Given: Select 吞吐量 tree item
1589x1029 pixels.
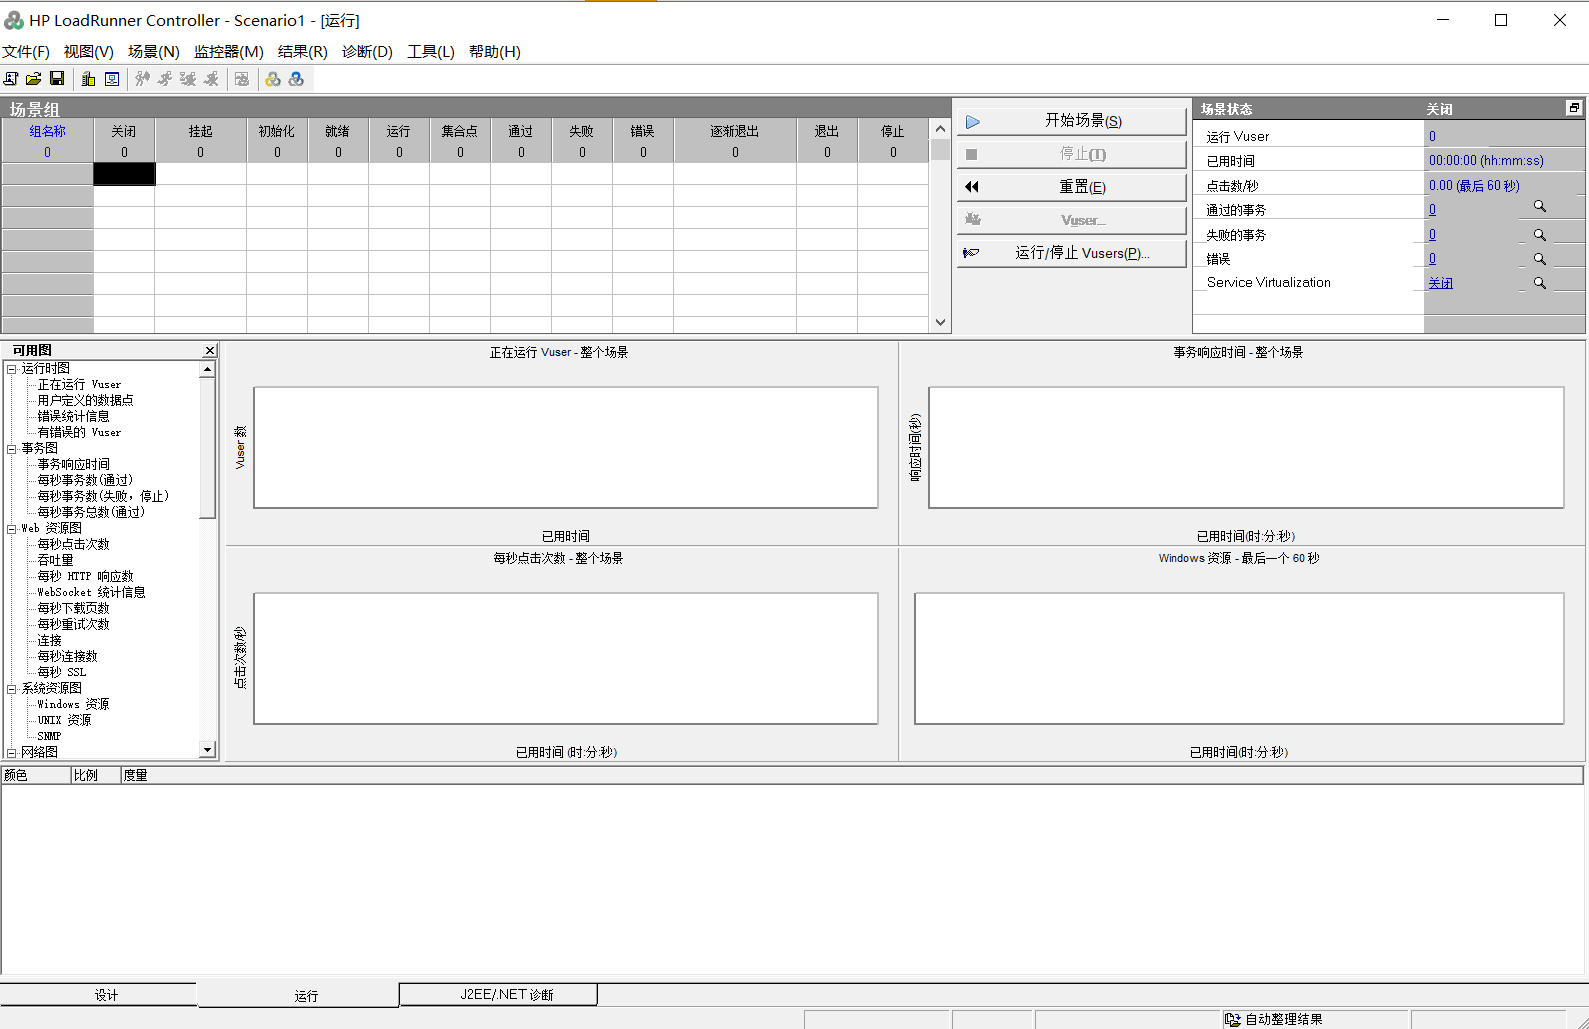Looking at the screenshot, I should coord(55,561).
